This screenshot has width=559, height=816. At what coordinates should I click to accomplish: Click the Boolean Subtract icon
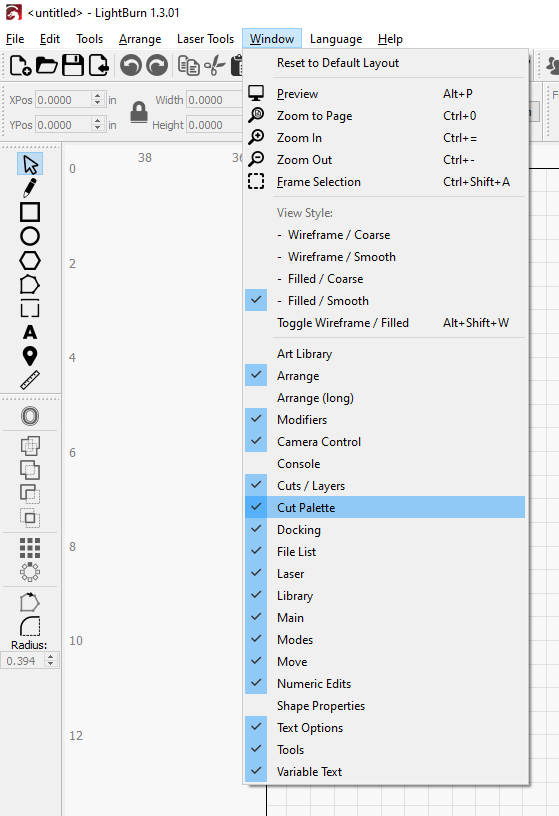(x=30, y=494)
